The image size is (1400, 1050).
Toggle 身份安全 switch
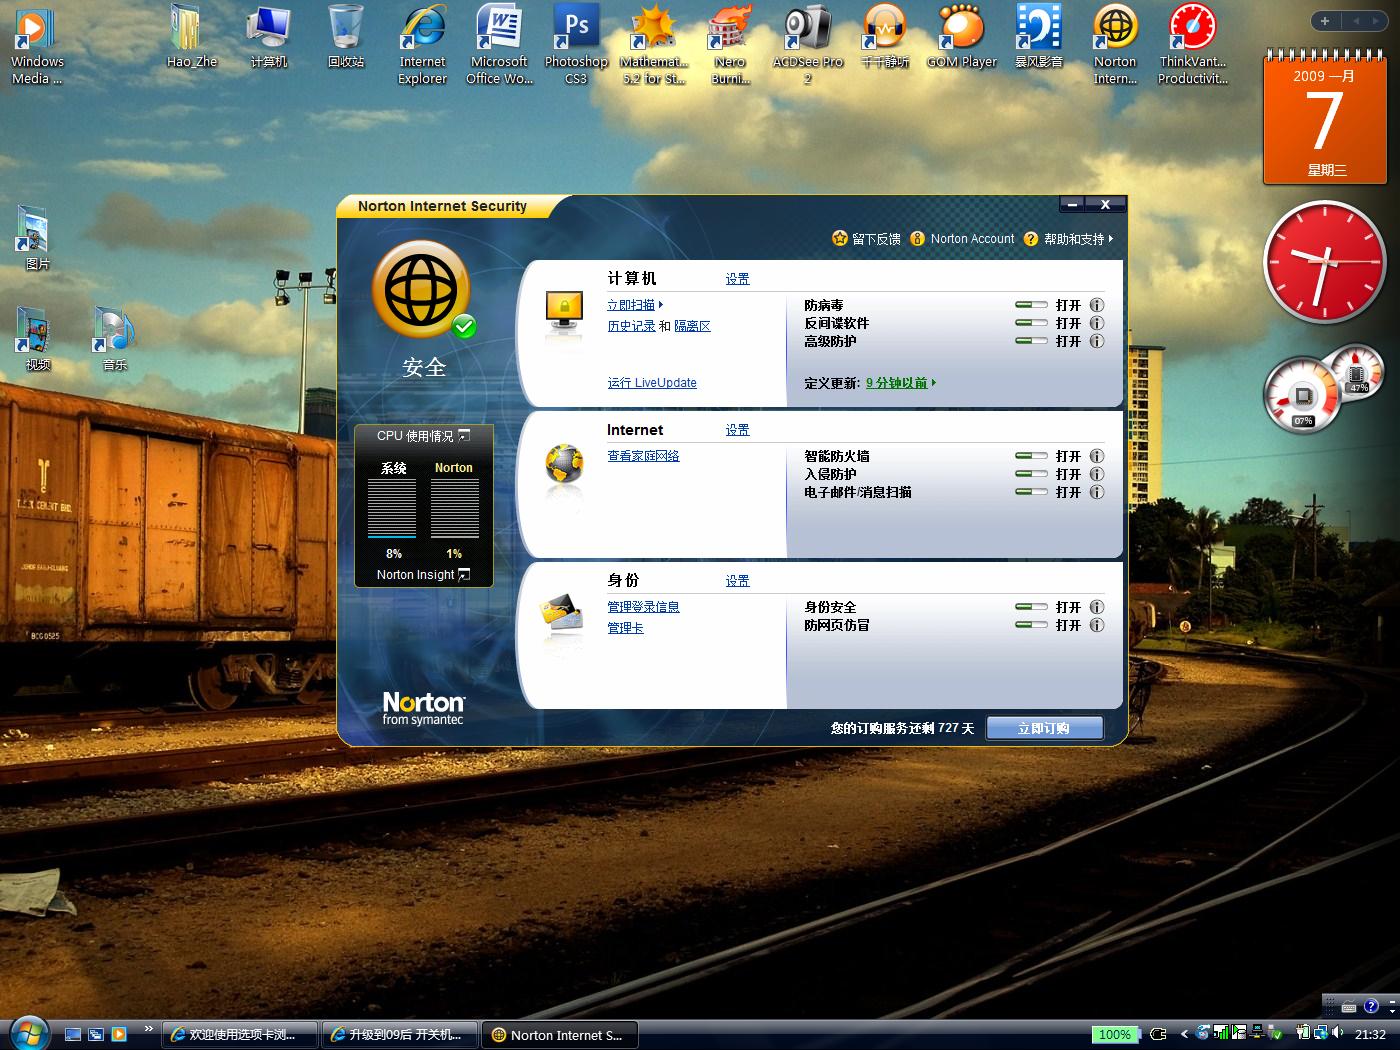1031,607
